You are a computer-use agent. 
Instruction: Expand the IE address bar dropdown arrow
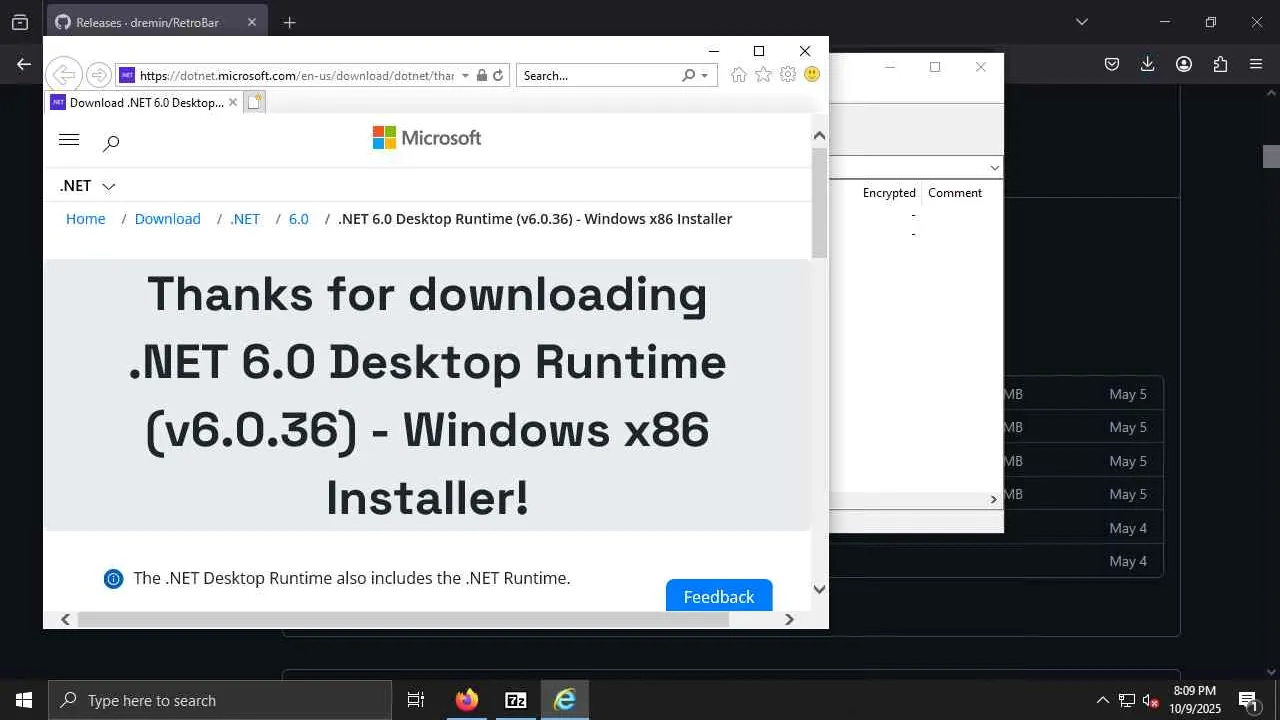click(465, 75)
